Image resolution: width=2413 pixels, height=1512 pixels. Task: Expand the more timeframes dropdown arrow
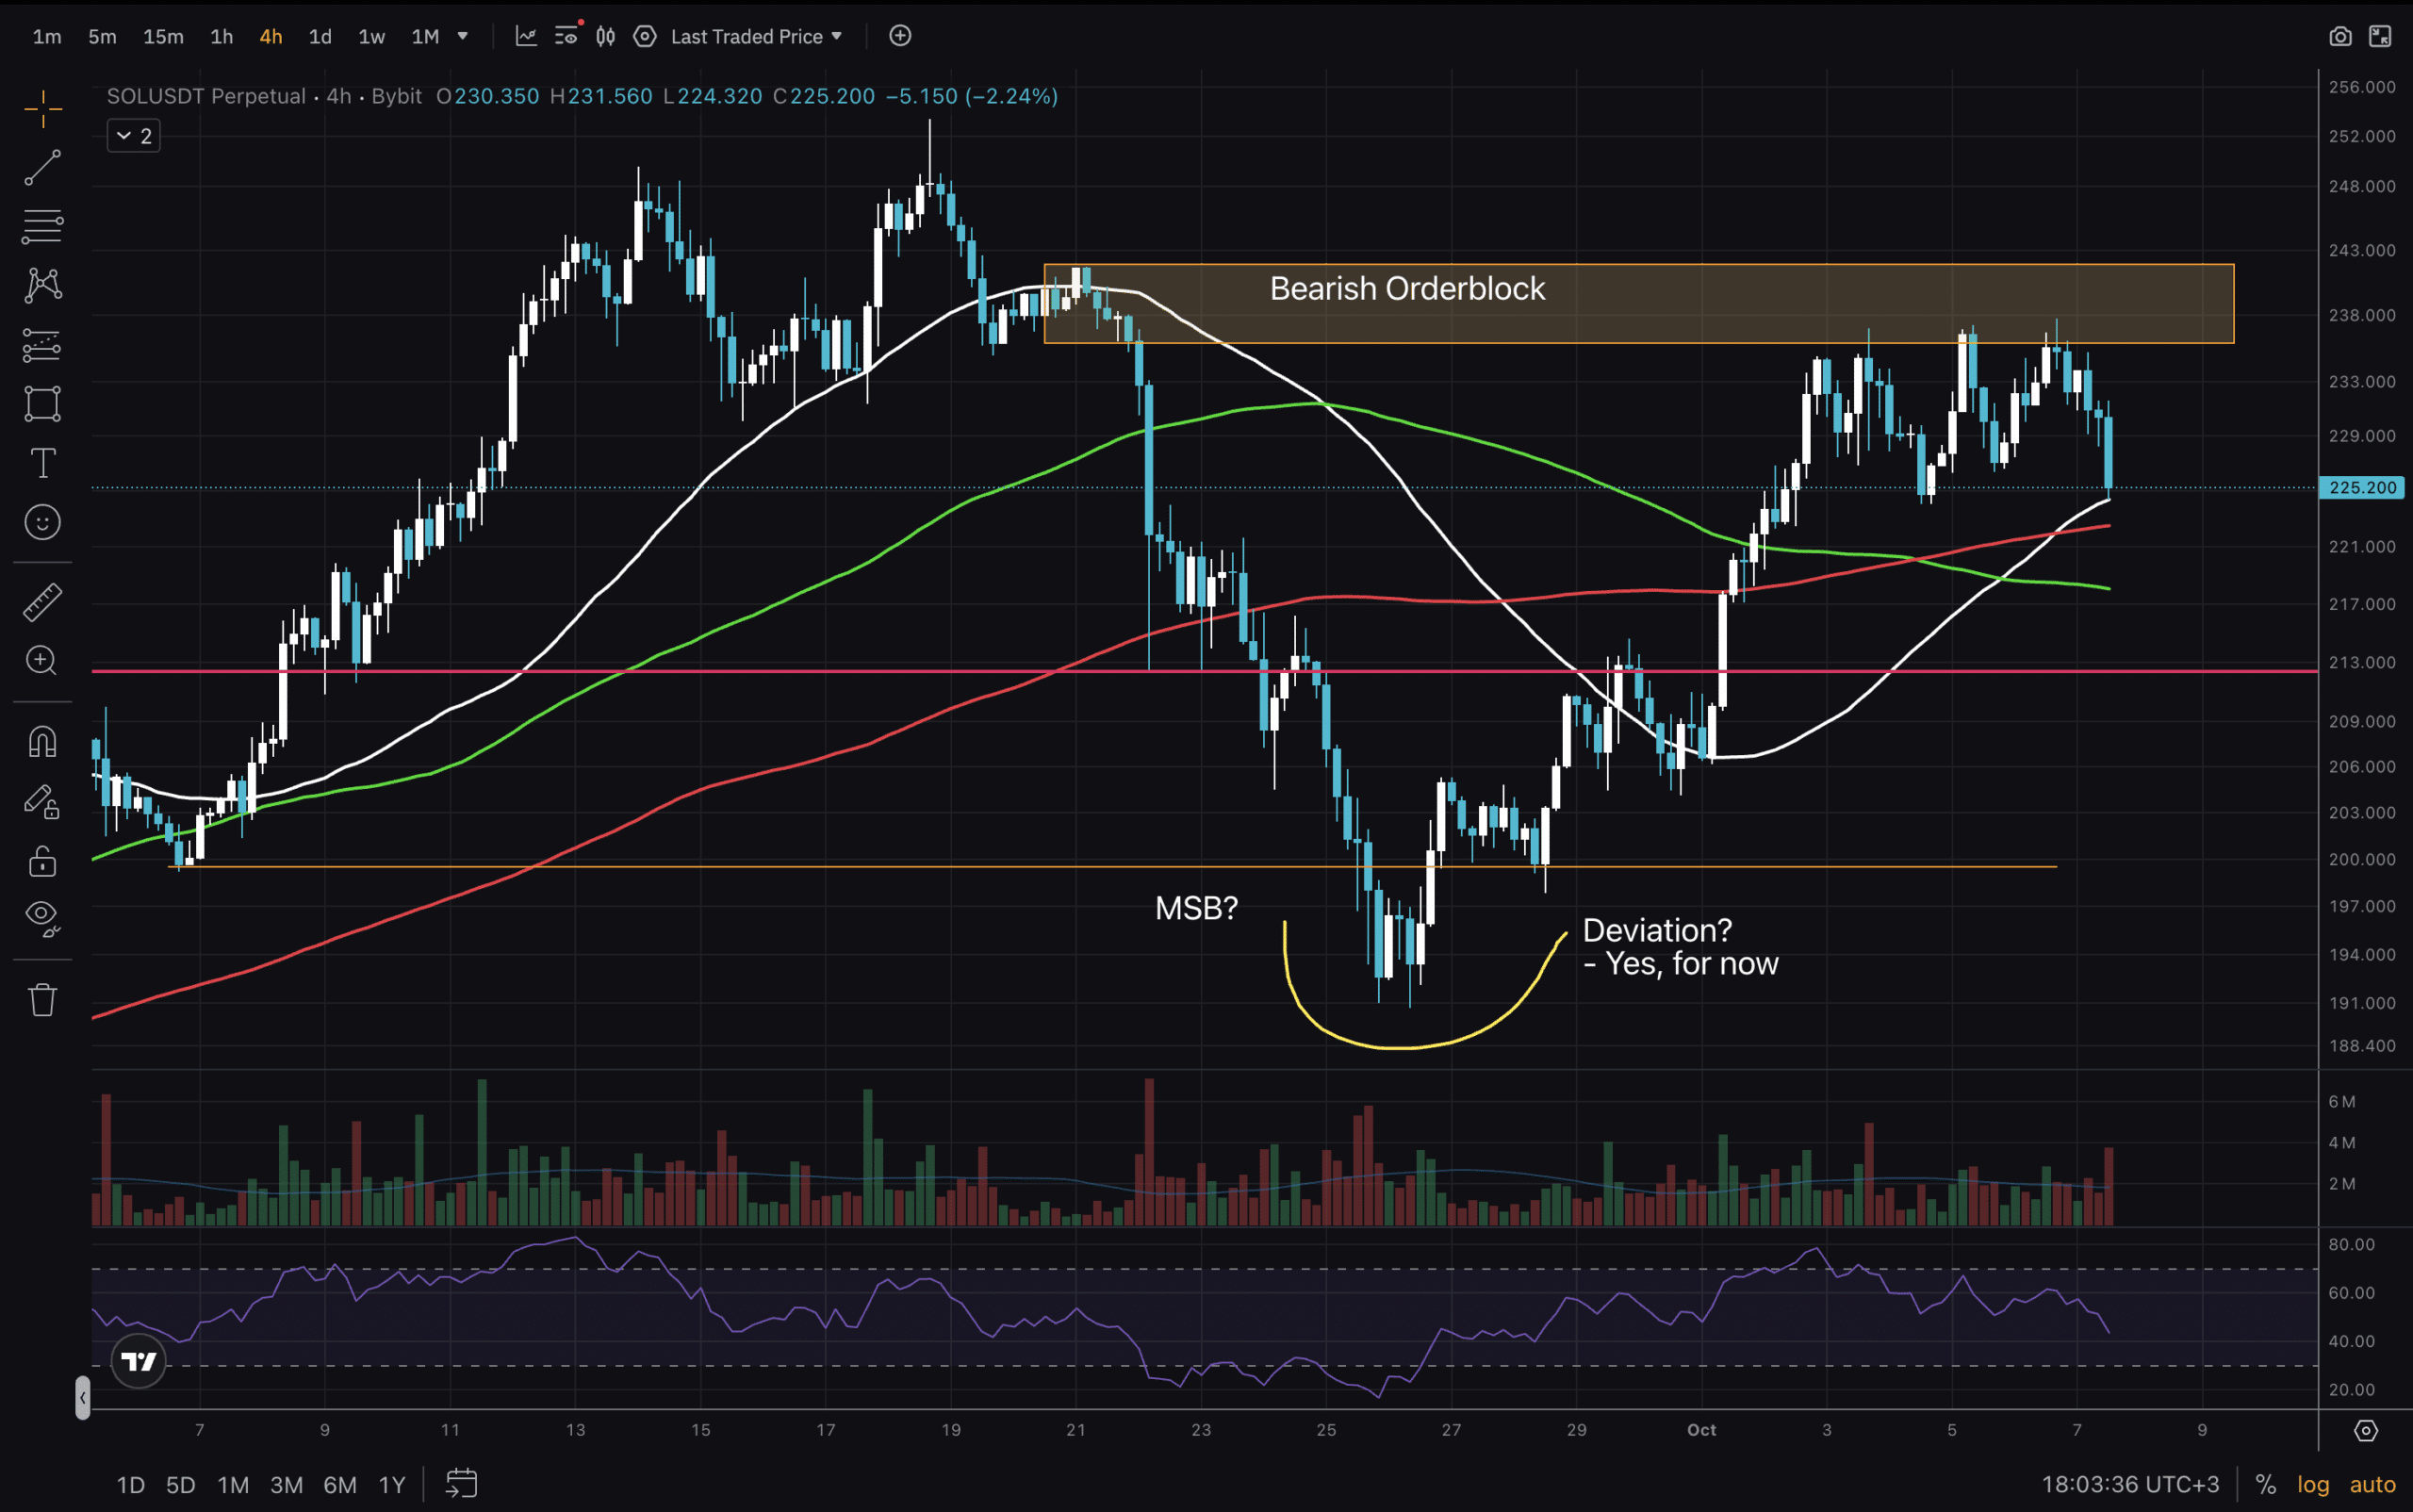click(463, 37)
